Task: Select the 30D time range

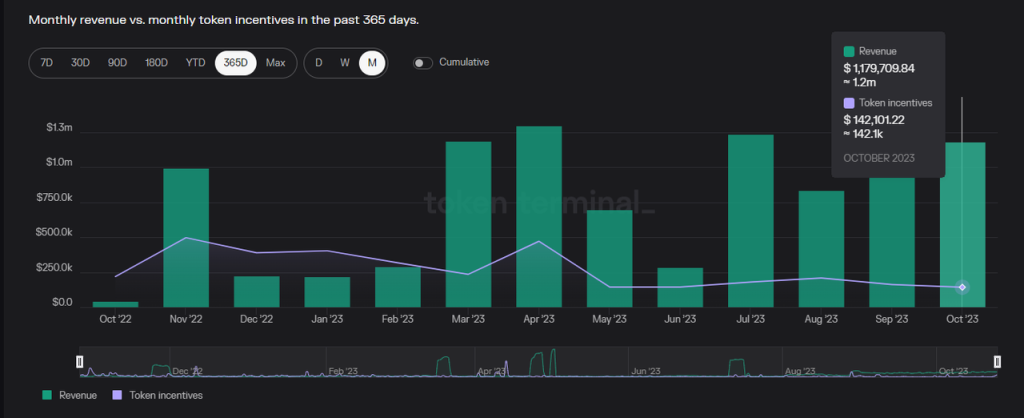Action: [81, 62]
